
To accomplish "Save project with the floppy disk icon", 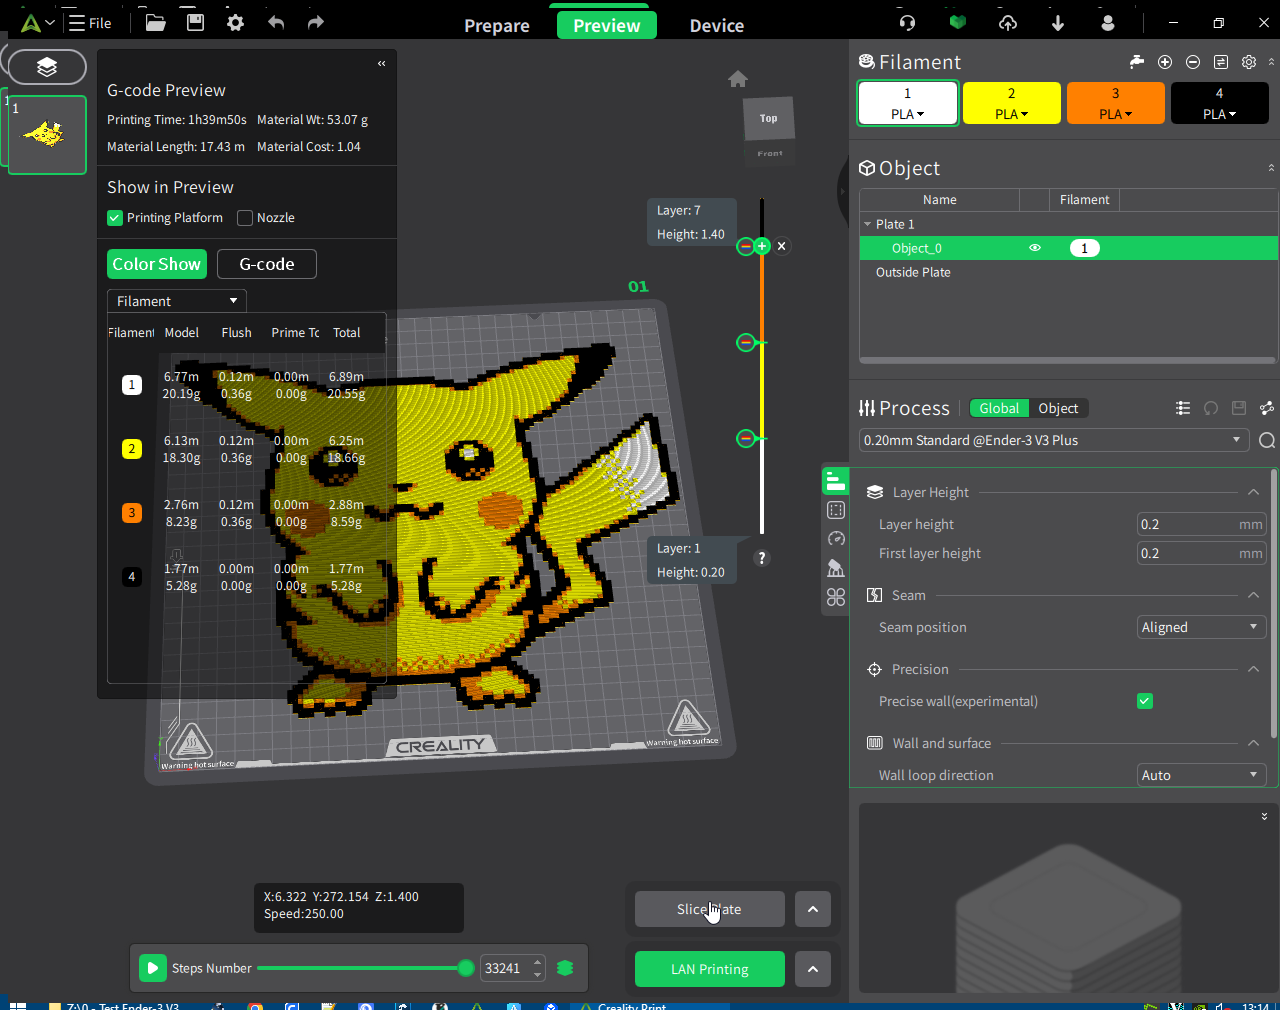I will pos(195,22).
